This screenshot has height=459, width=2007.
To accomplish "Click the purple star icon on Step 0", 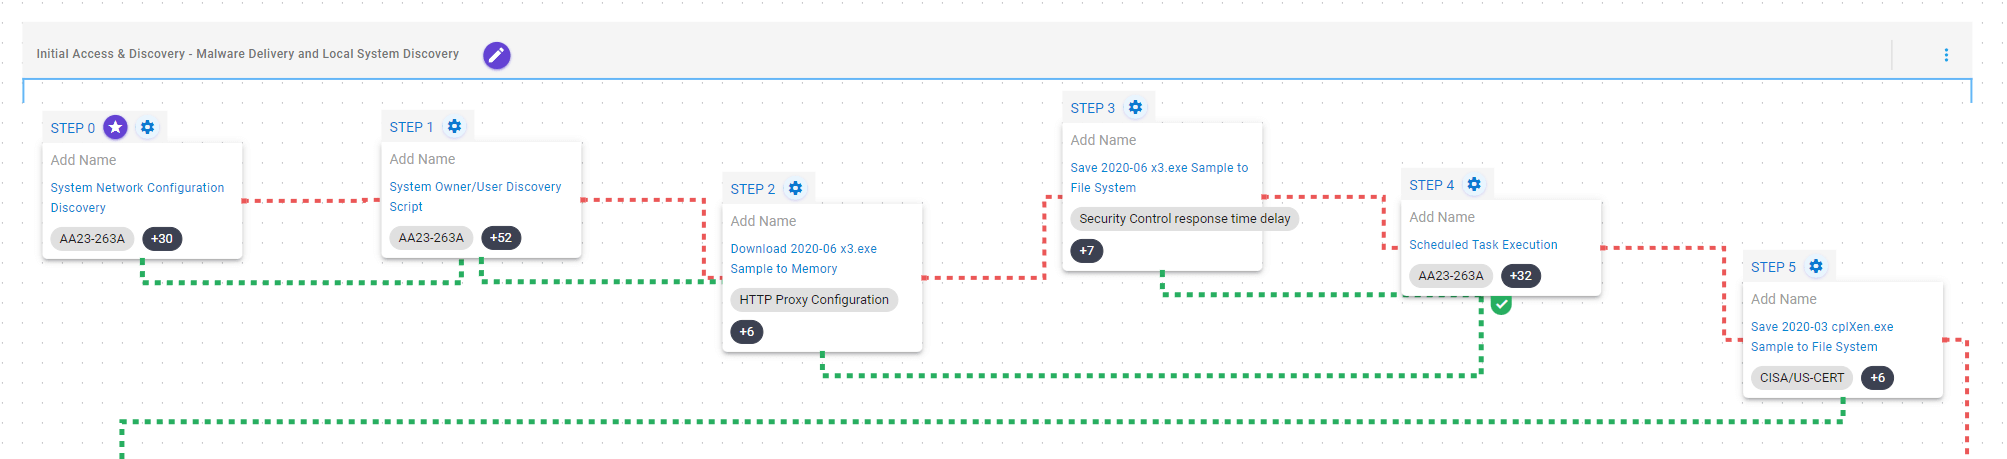I will click(x=116, y=127).
